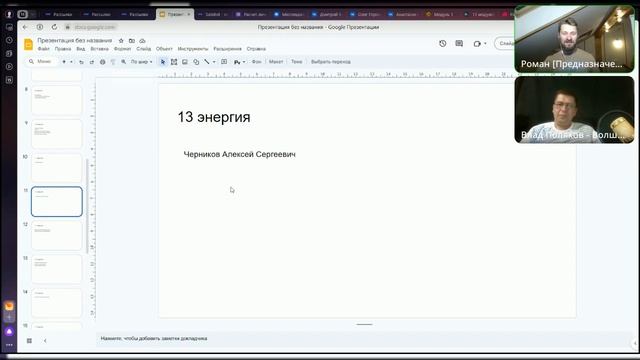Open the Формат menu
The height and width of the screenshot is (360, 640).
[x=122, y=49]
